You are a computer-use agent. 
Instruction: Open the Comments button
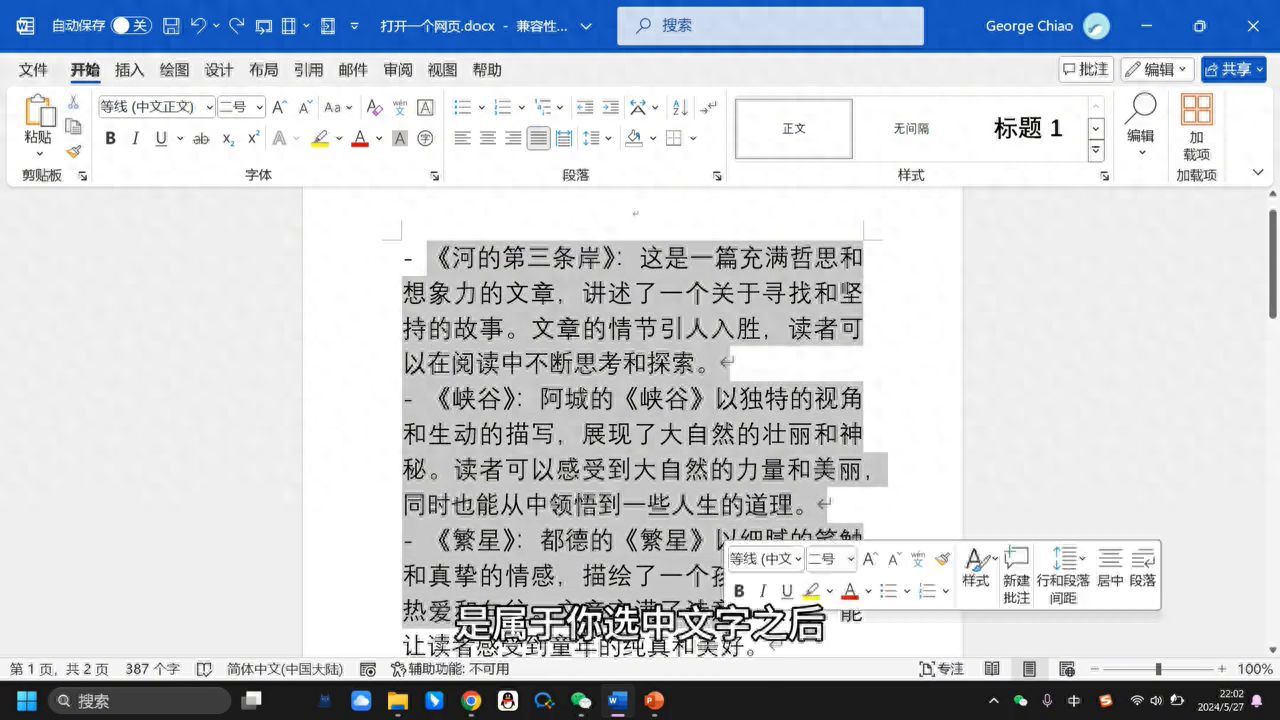[x=1086, y=69]
